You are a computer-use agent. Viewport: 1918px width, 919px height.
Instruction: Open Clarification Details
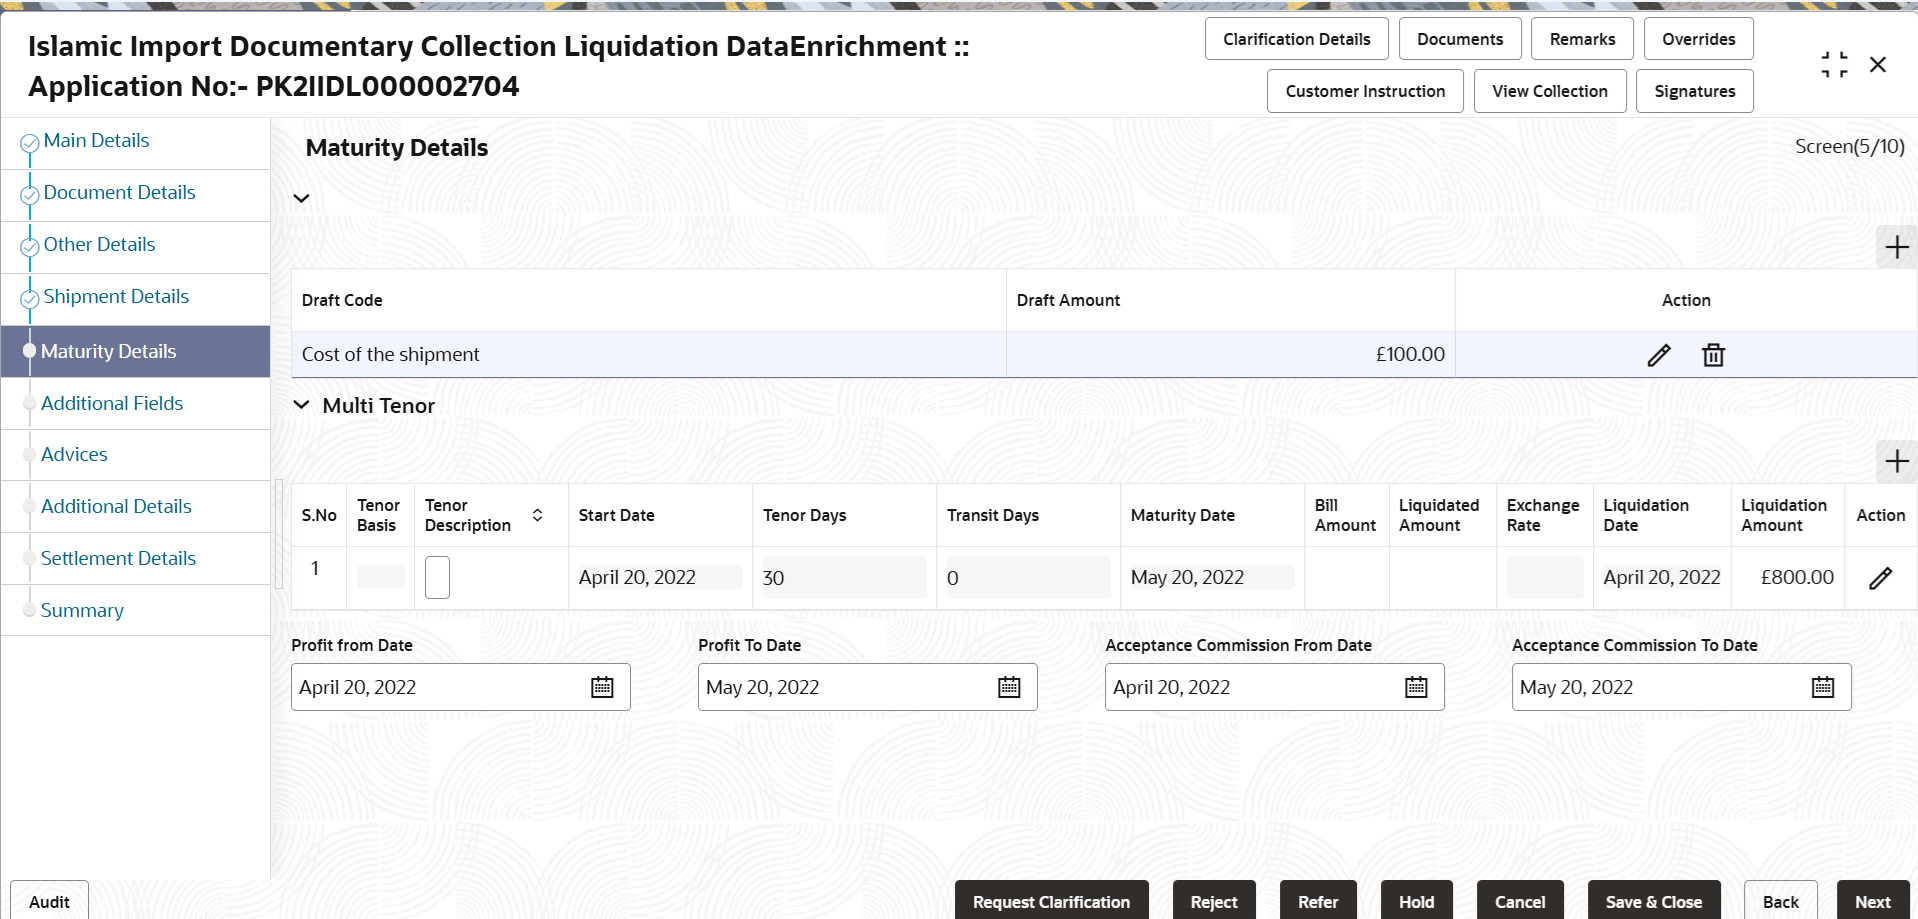click(x=1296, y=39)
